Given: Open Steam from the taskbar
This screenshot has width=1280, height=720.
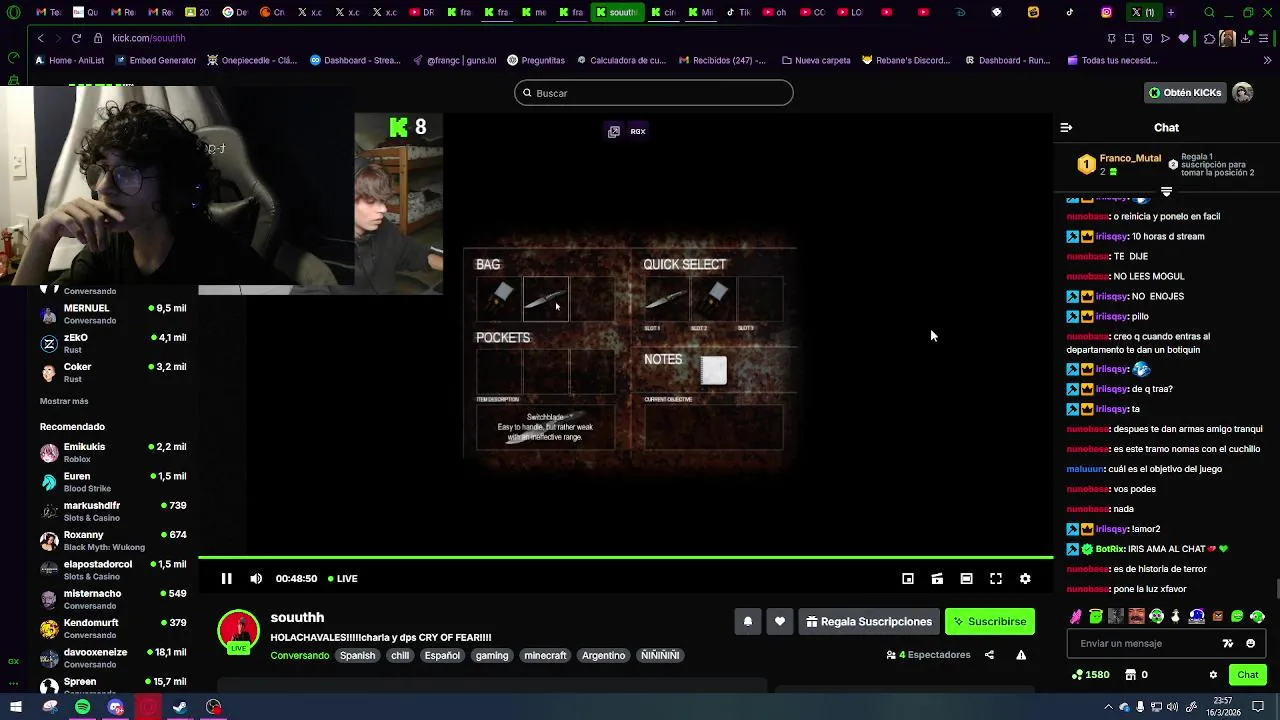Looking at the screenshot, I should (x=180, y=707).
